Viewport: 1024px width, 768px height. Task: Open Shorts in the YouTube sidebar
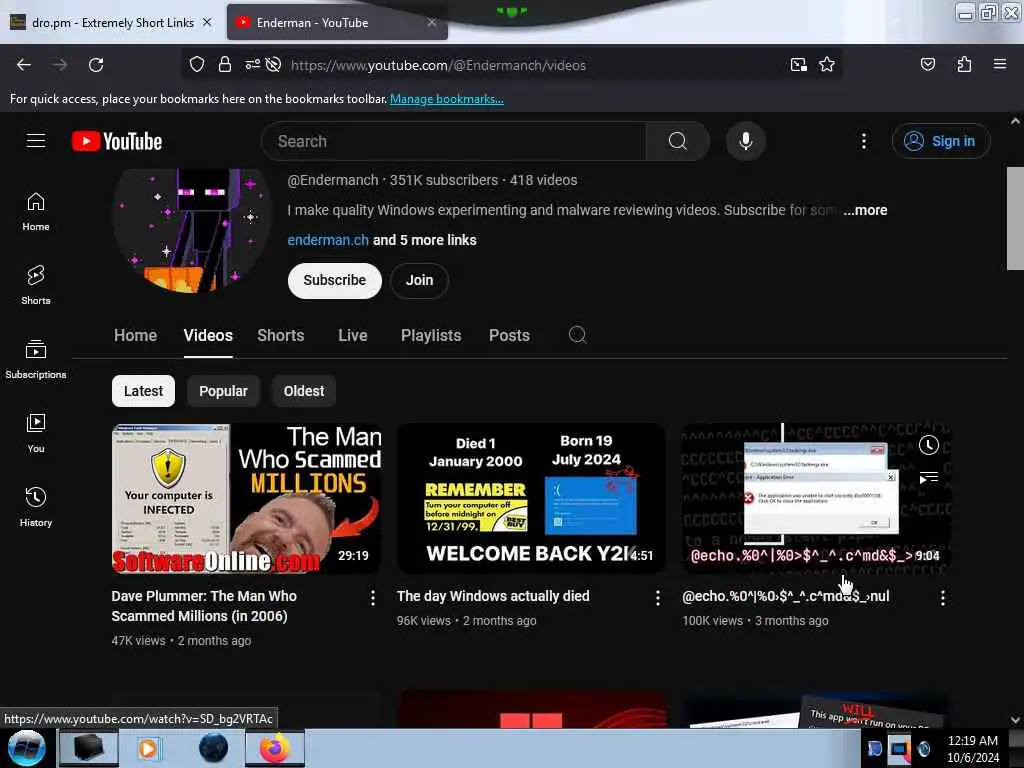coord(36,285)
